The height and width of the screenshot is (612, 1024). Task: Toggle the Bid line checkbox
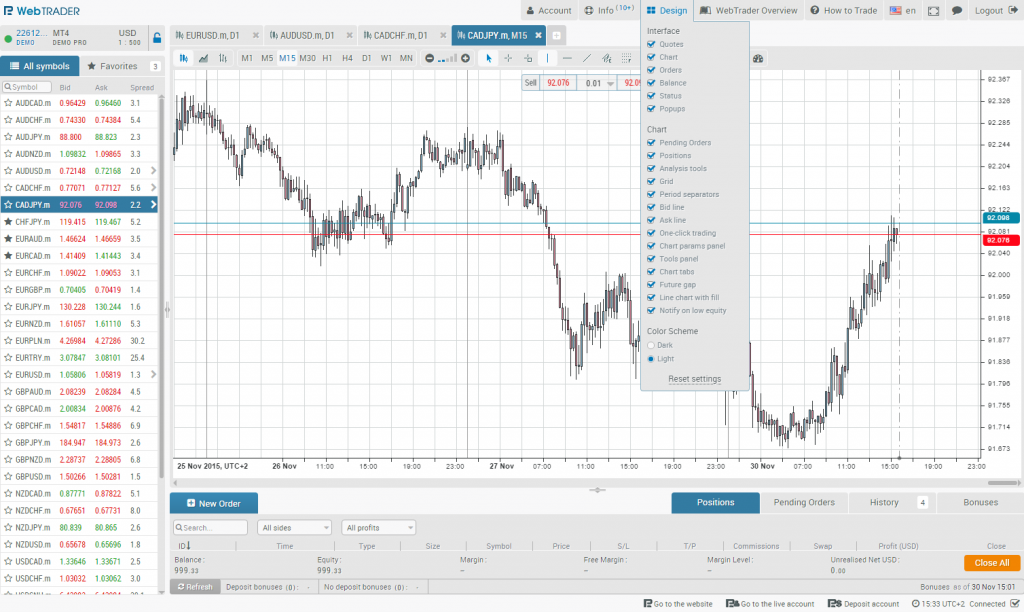(x=651, y=207)
